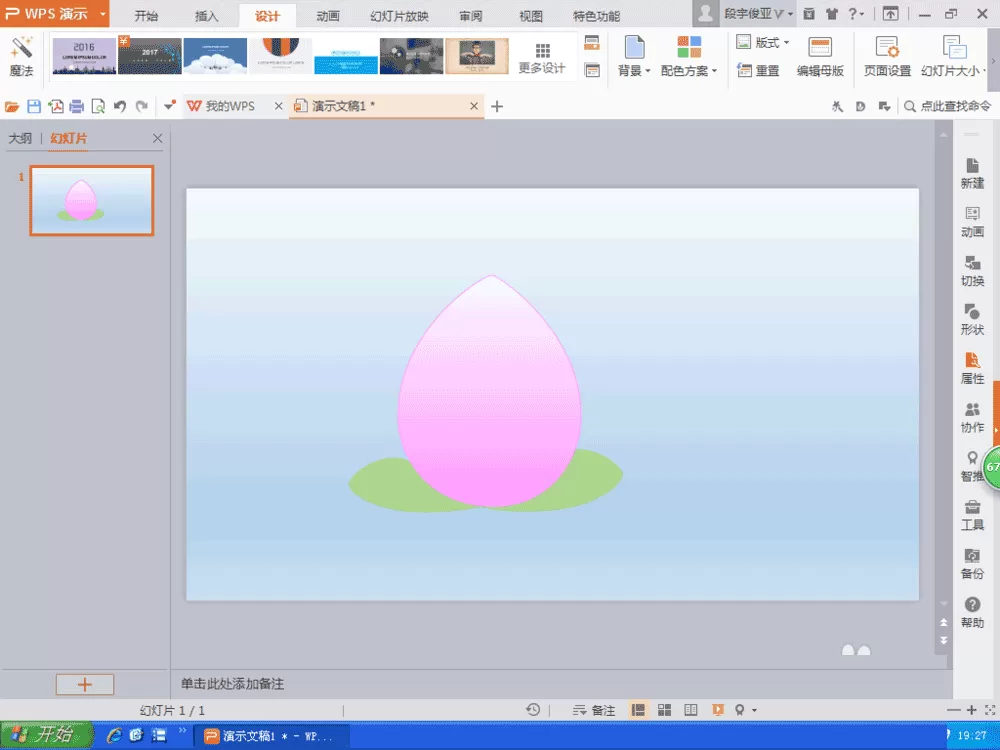Viewport: 1000px width, 750px height.
Task: Expand the 背景 background dropdown
Action: [634, 56]
